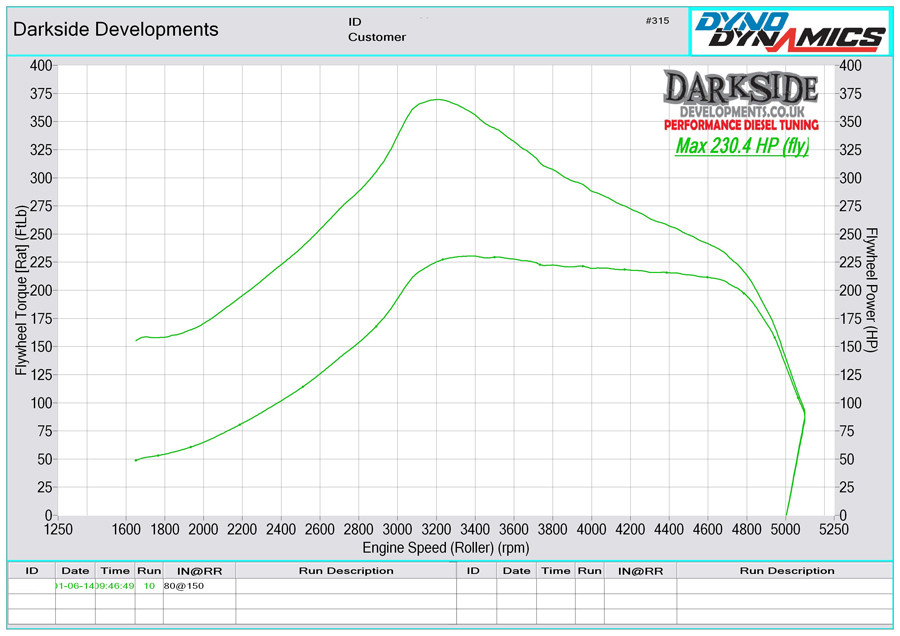Click the 'Flywheel Torque [Rat] (FtLb)' axis label

point(21,290)
